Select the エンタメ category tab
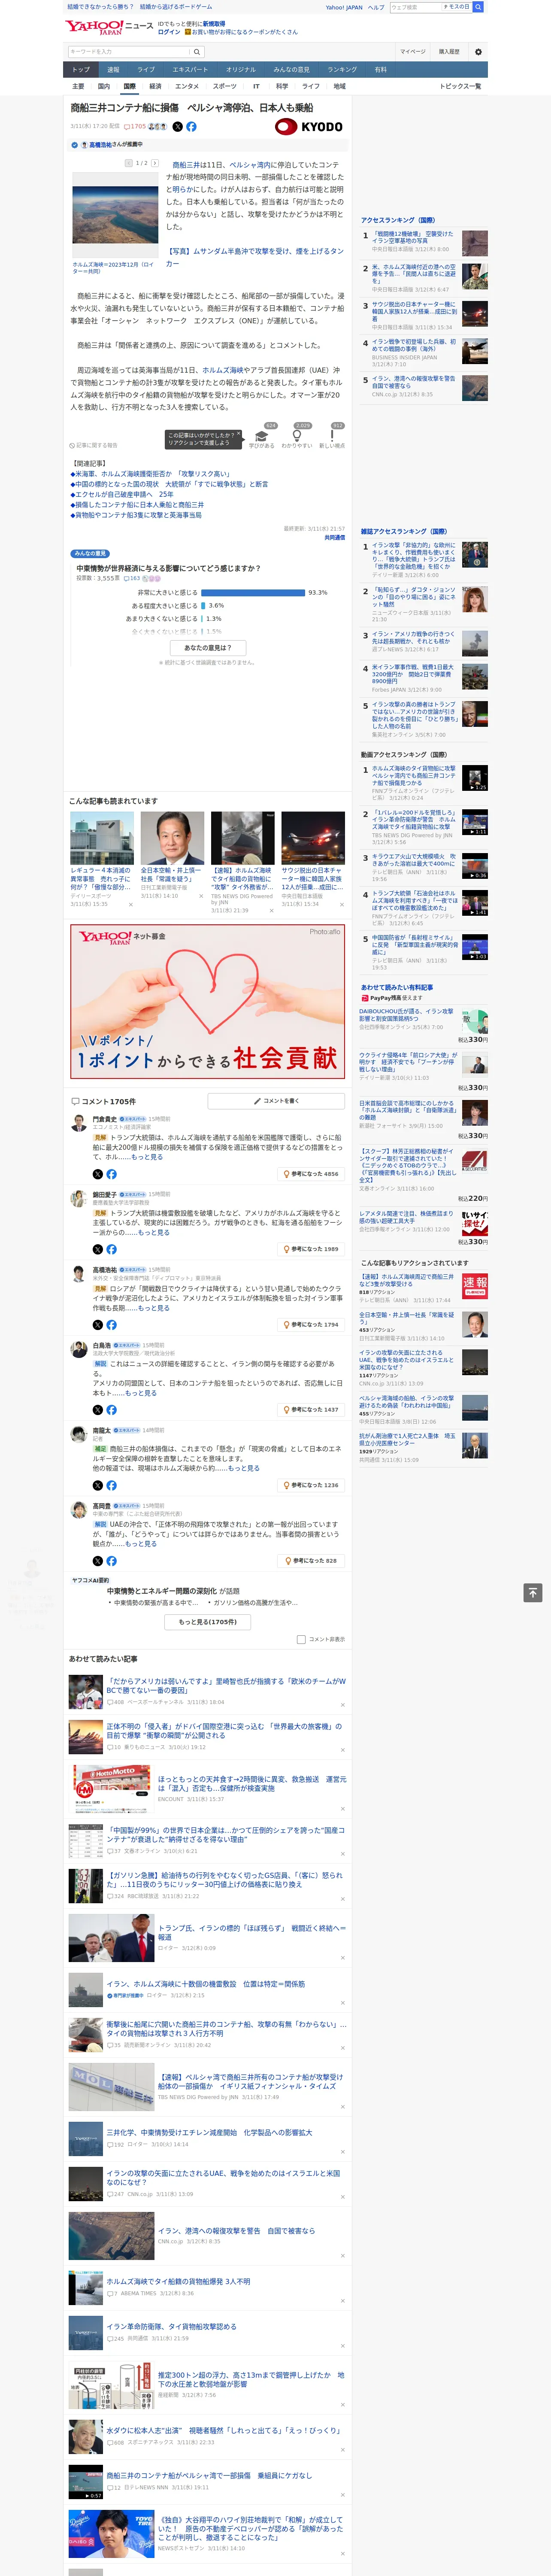 187,86
